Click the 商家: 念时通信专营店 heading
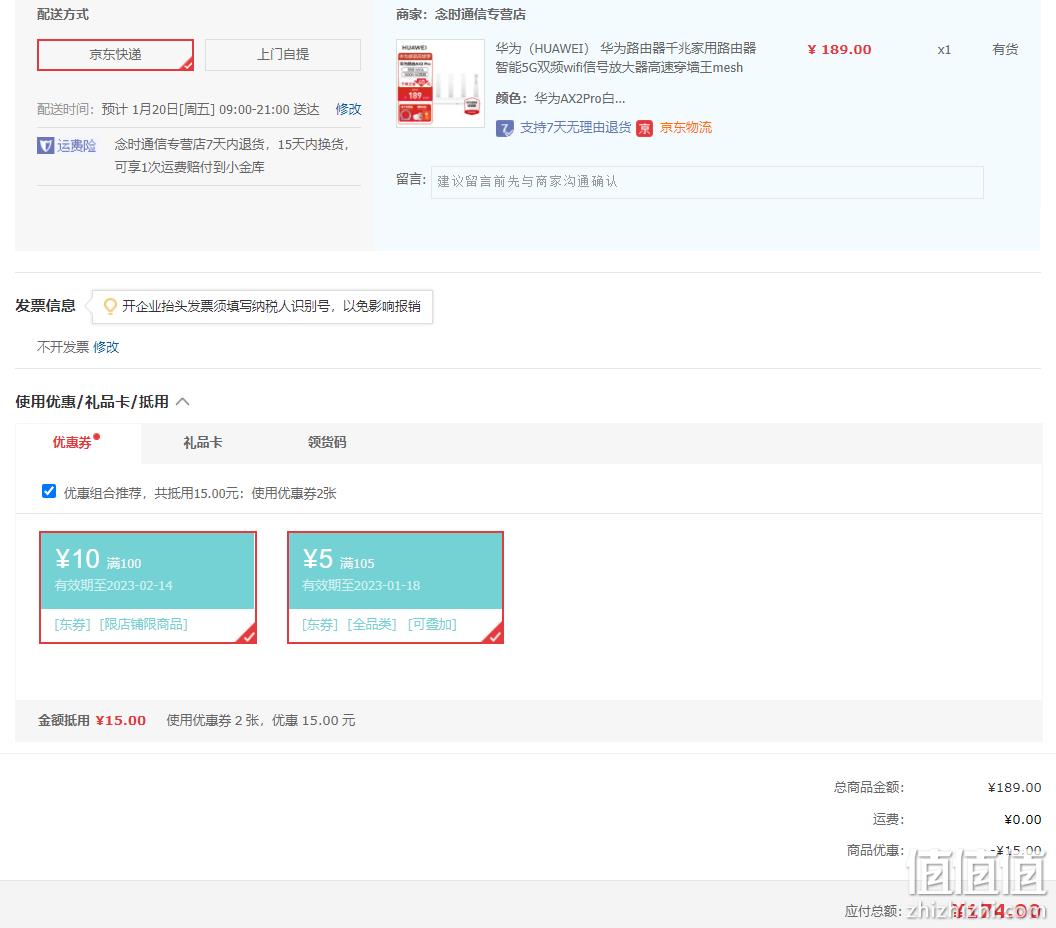Image resolution: width=1056 pixels, height=928 pixels. pyautogui.click(x=461, y=14)
